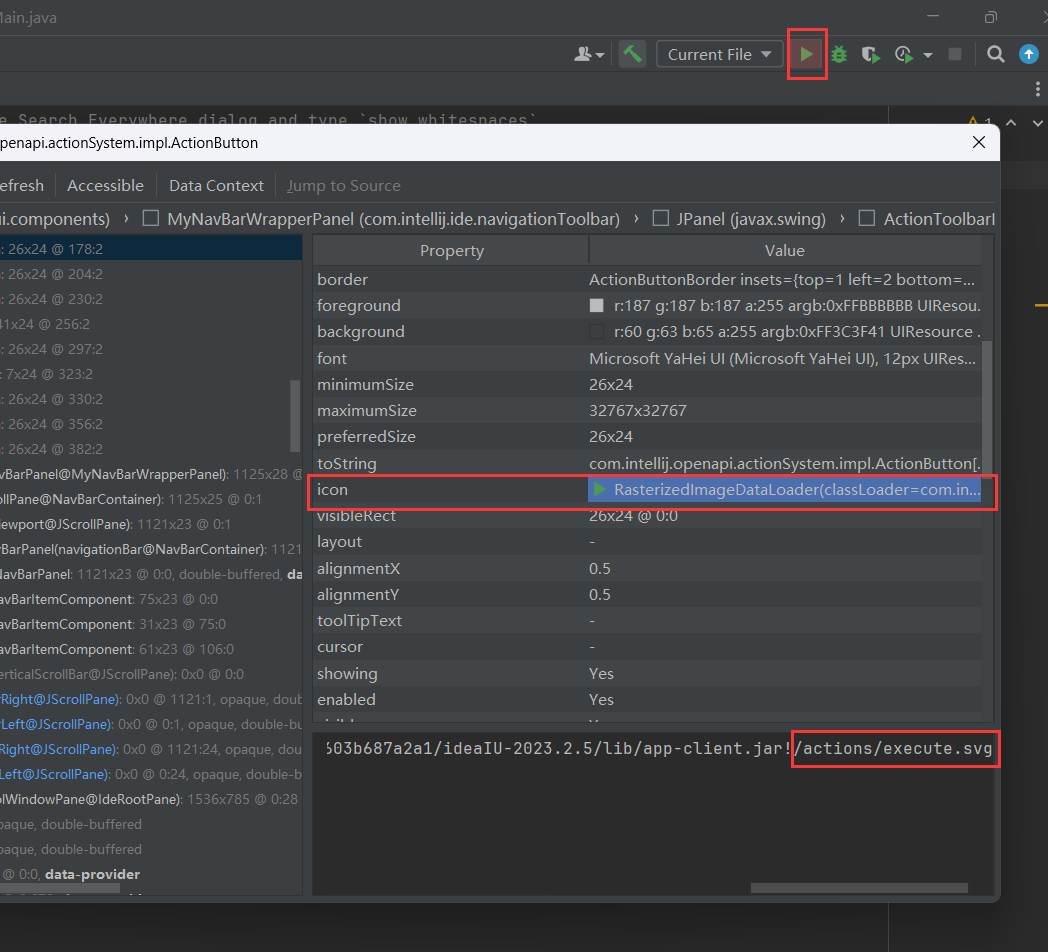
Task: Click the yellow warning triangle indicator
Action: pos(973,121)
